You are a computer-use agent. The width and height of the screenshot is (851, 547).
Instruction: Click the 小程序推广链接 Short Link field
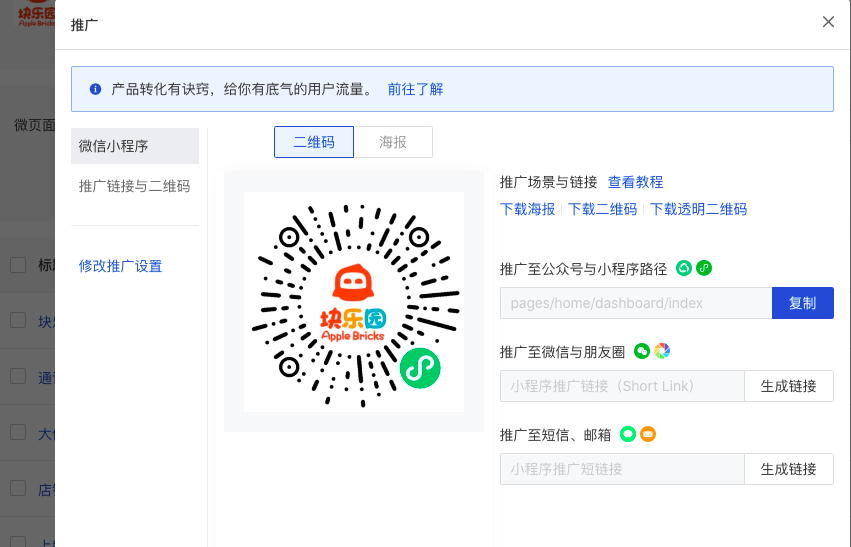coord(623,386)
